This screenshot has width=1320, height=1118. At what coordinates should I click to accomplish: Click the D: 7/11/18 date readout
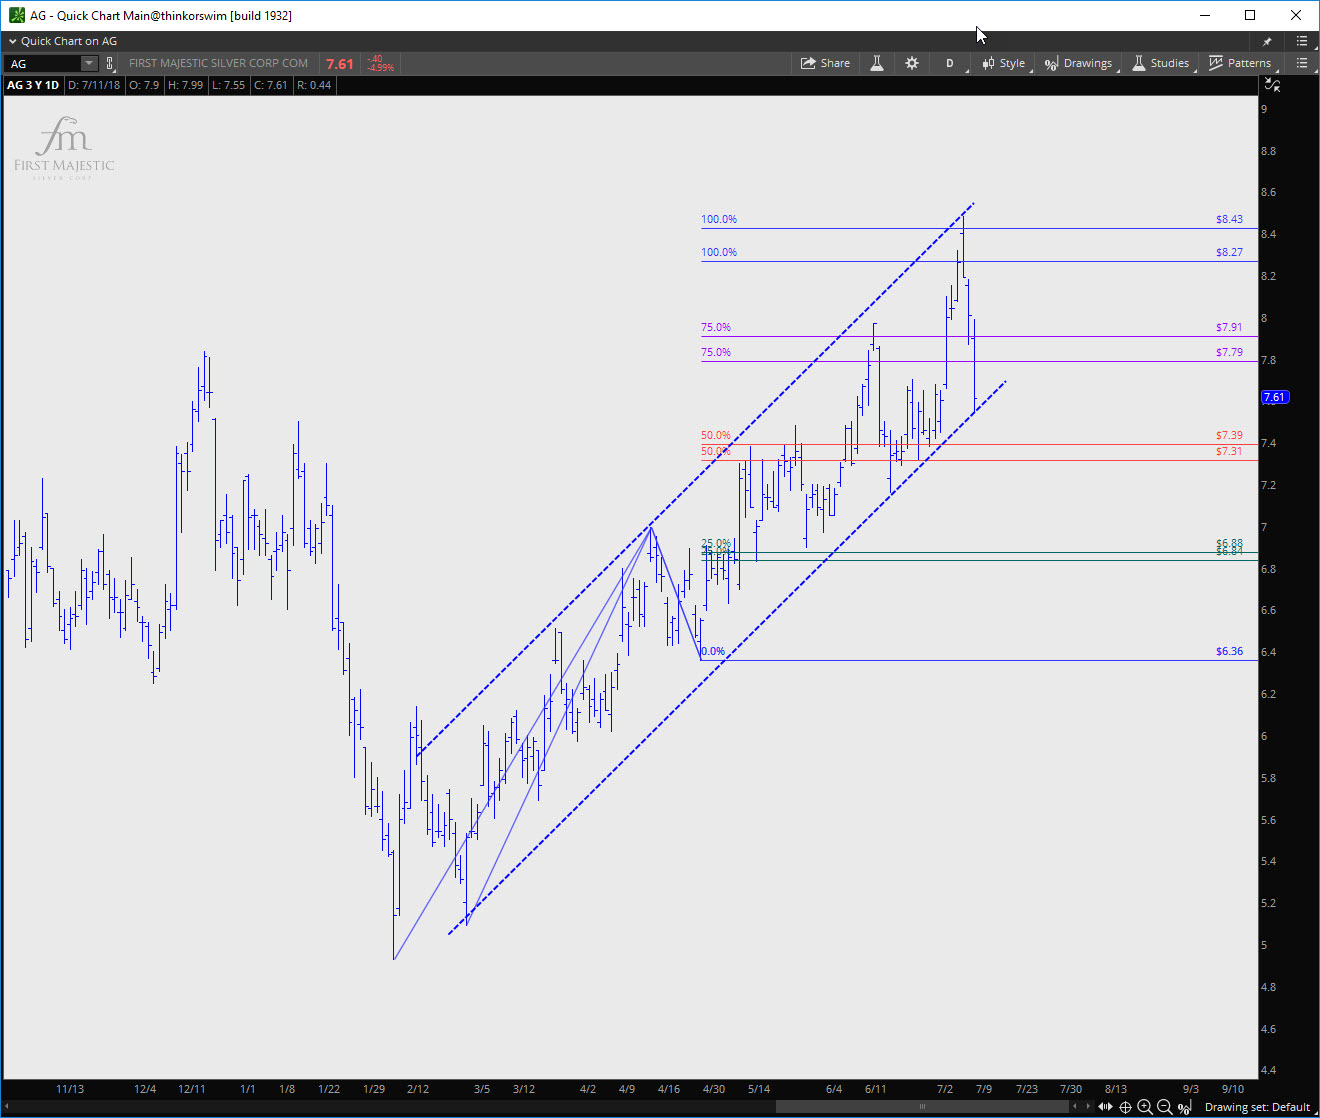94,85
